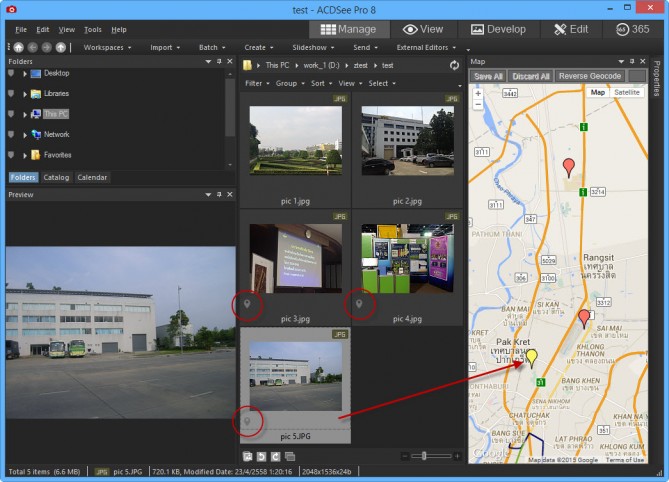Switch to the Calendar tab
Image resolution: width=669 pixels, height=482 pixels.
(92, 177)
